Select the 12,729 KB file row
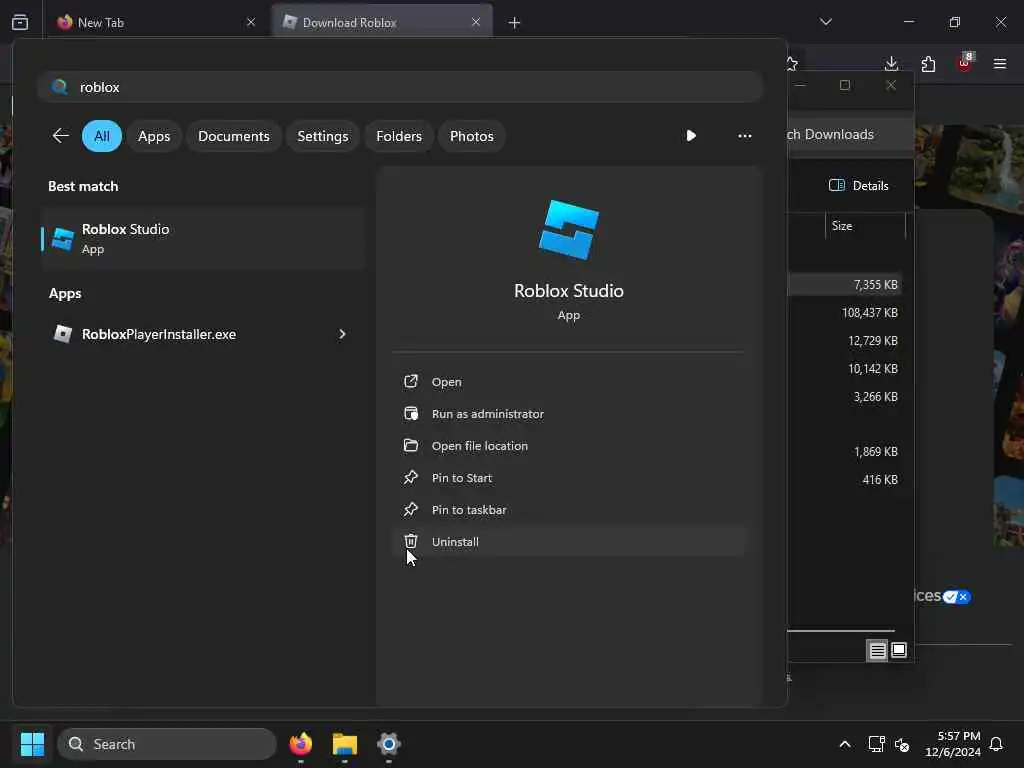The height and width of the screenshot is (768, 1024). [844, 341]
